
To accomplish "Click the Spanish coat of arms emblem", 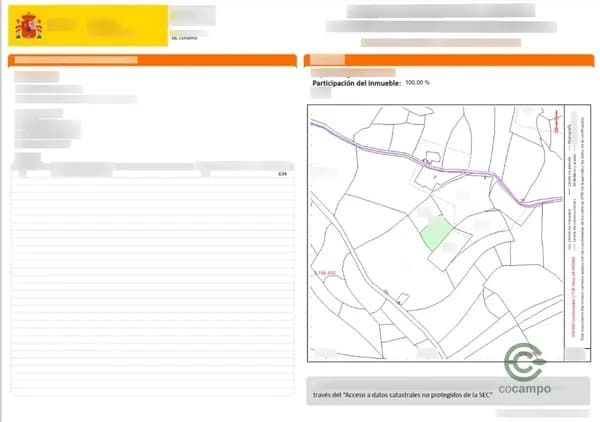I will tap(28, 25).
